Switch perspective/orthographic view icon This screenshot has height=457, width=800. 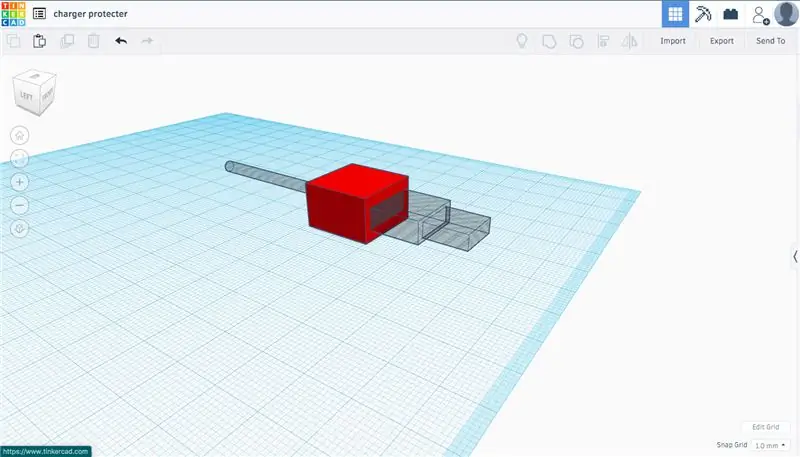[x=19, y=229]
